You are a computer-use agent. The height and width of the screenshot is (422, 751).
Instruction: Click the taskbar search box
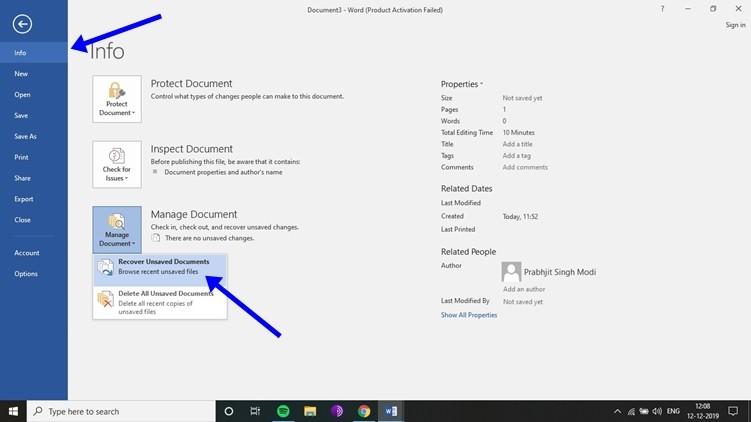pos(121,411)
